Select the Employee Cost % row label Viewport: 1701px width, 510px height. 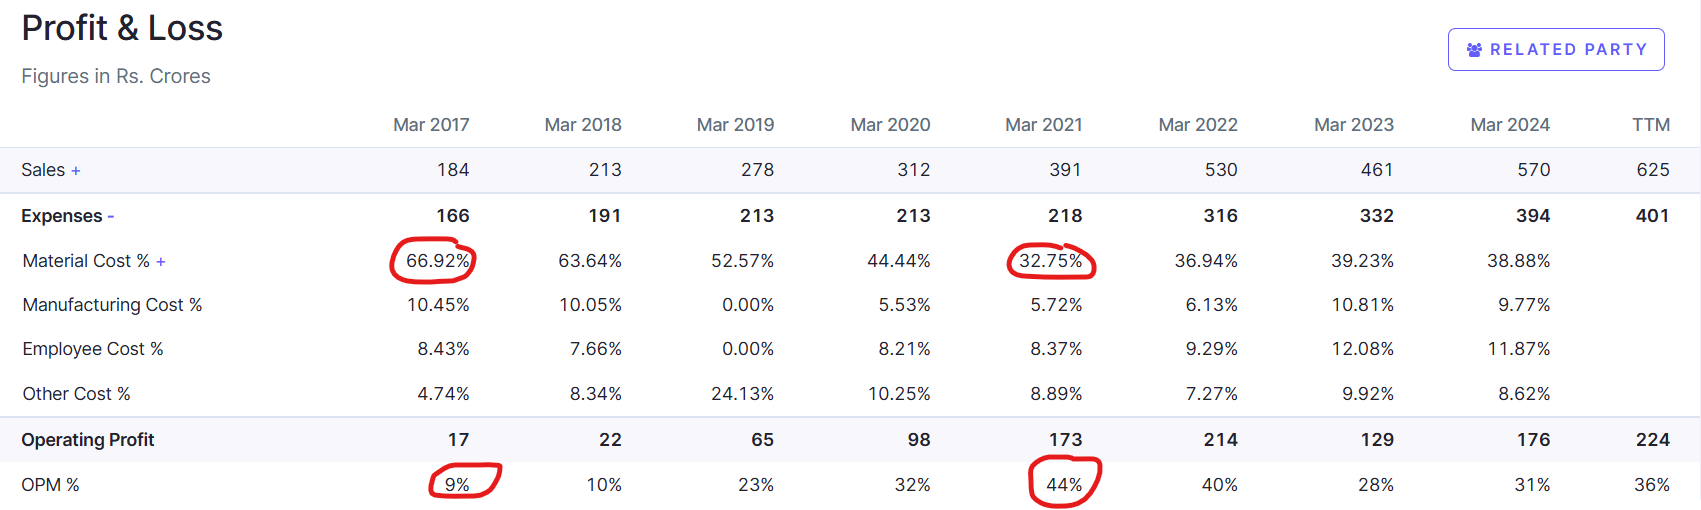coord(93,349)
